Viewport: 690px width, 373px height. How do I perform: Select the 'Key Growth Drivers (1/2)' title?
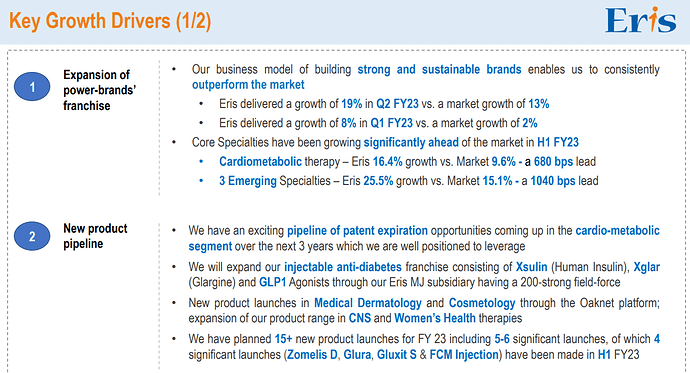point(110,21)
